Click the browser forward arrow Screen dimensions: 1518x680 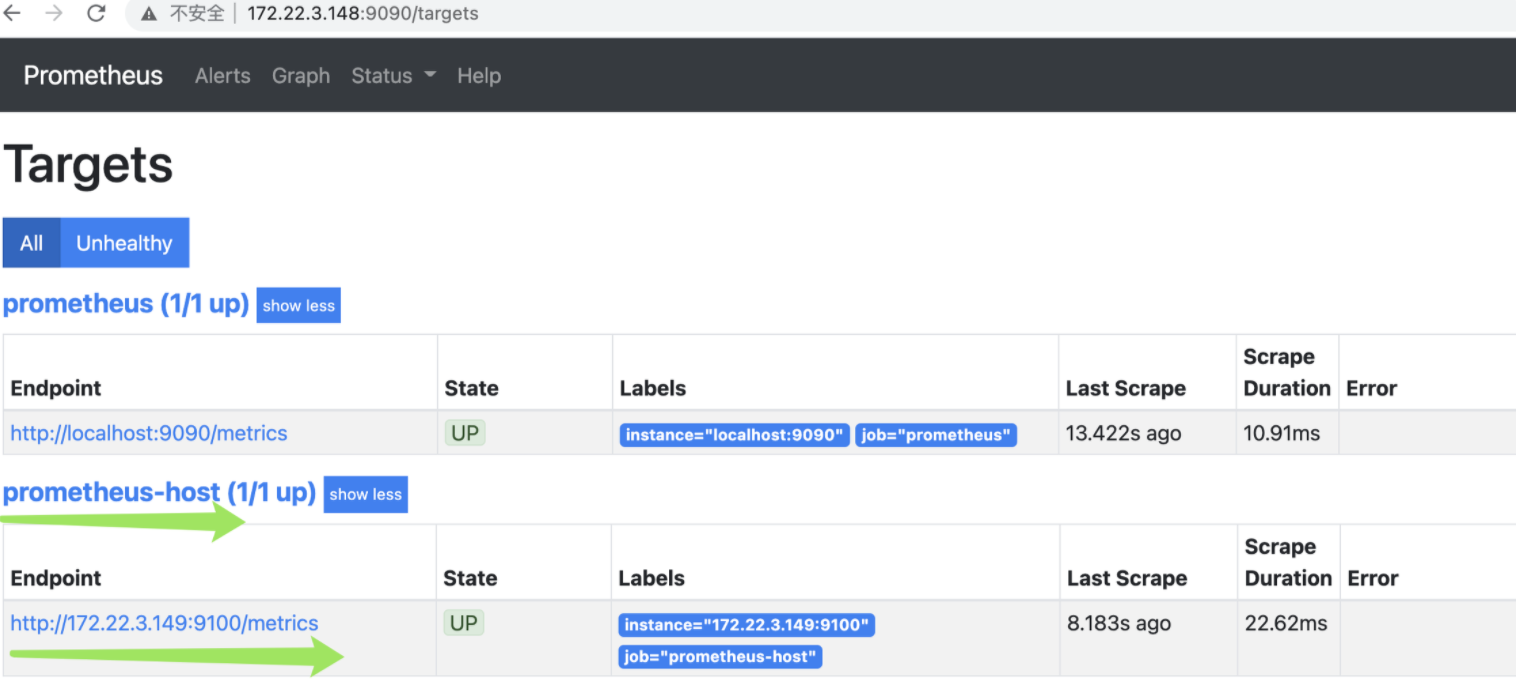coord(54,13)
